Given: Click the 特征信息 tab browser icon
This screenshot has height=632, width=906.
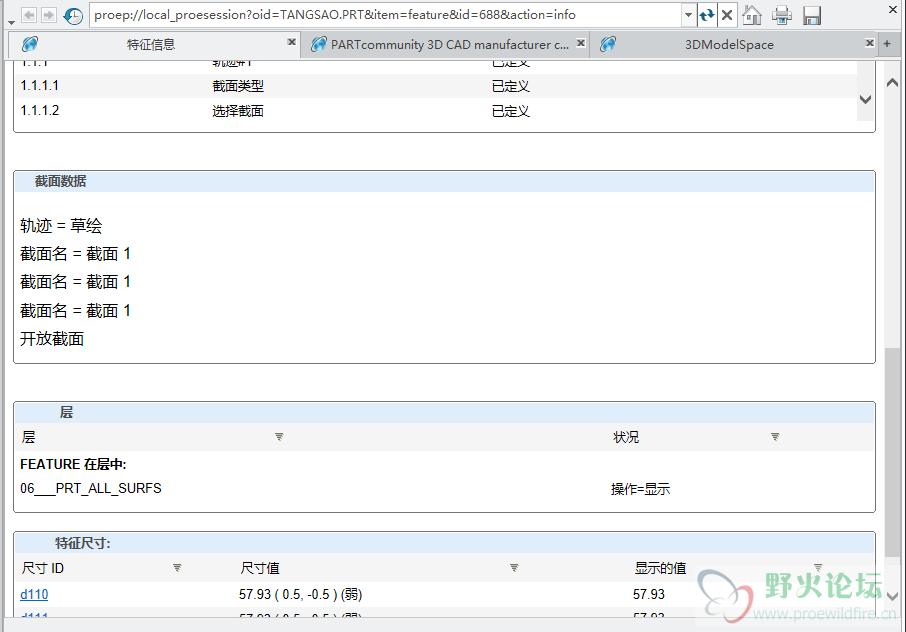Looking at the screenshot, I should point(29,44).
